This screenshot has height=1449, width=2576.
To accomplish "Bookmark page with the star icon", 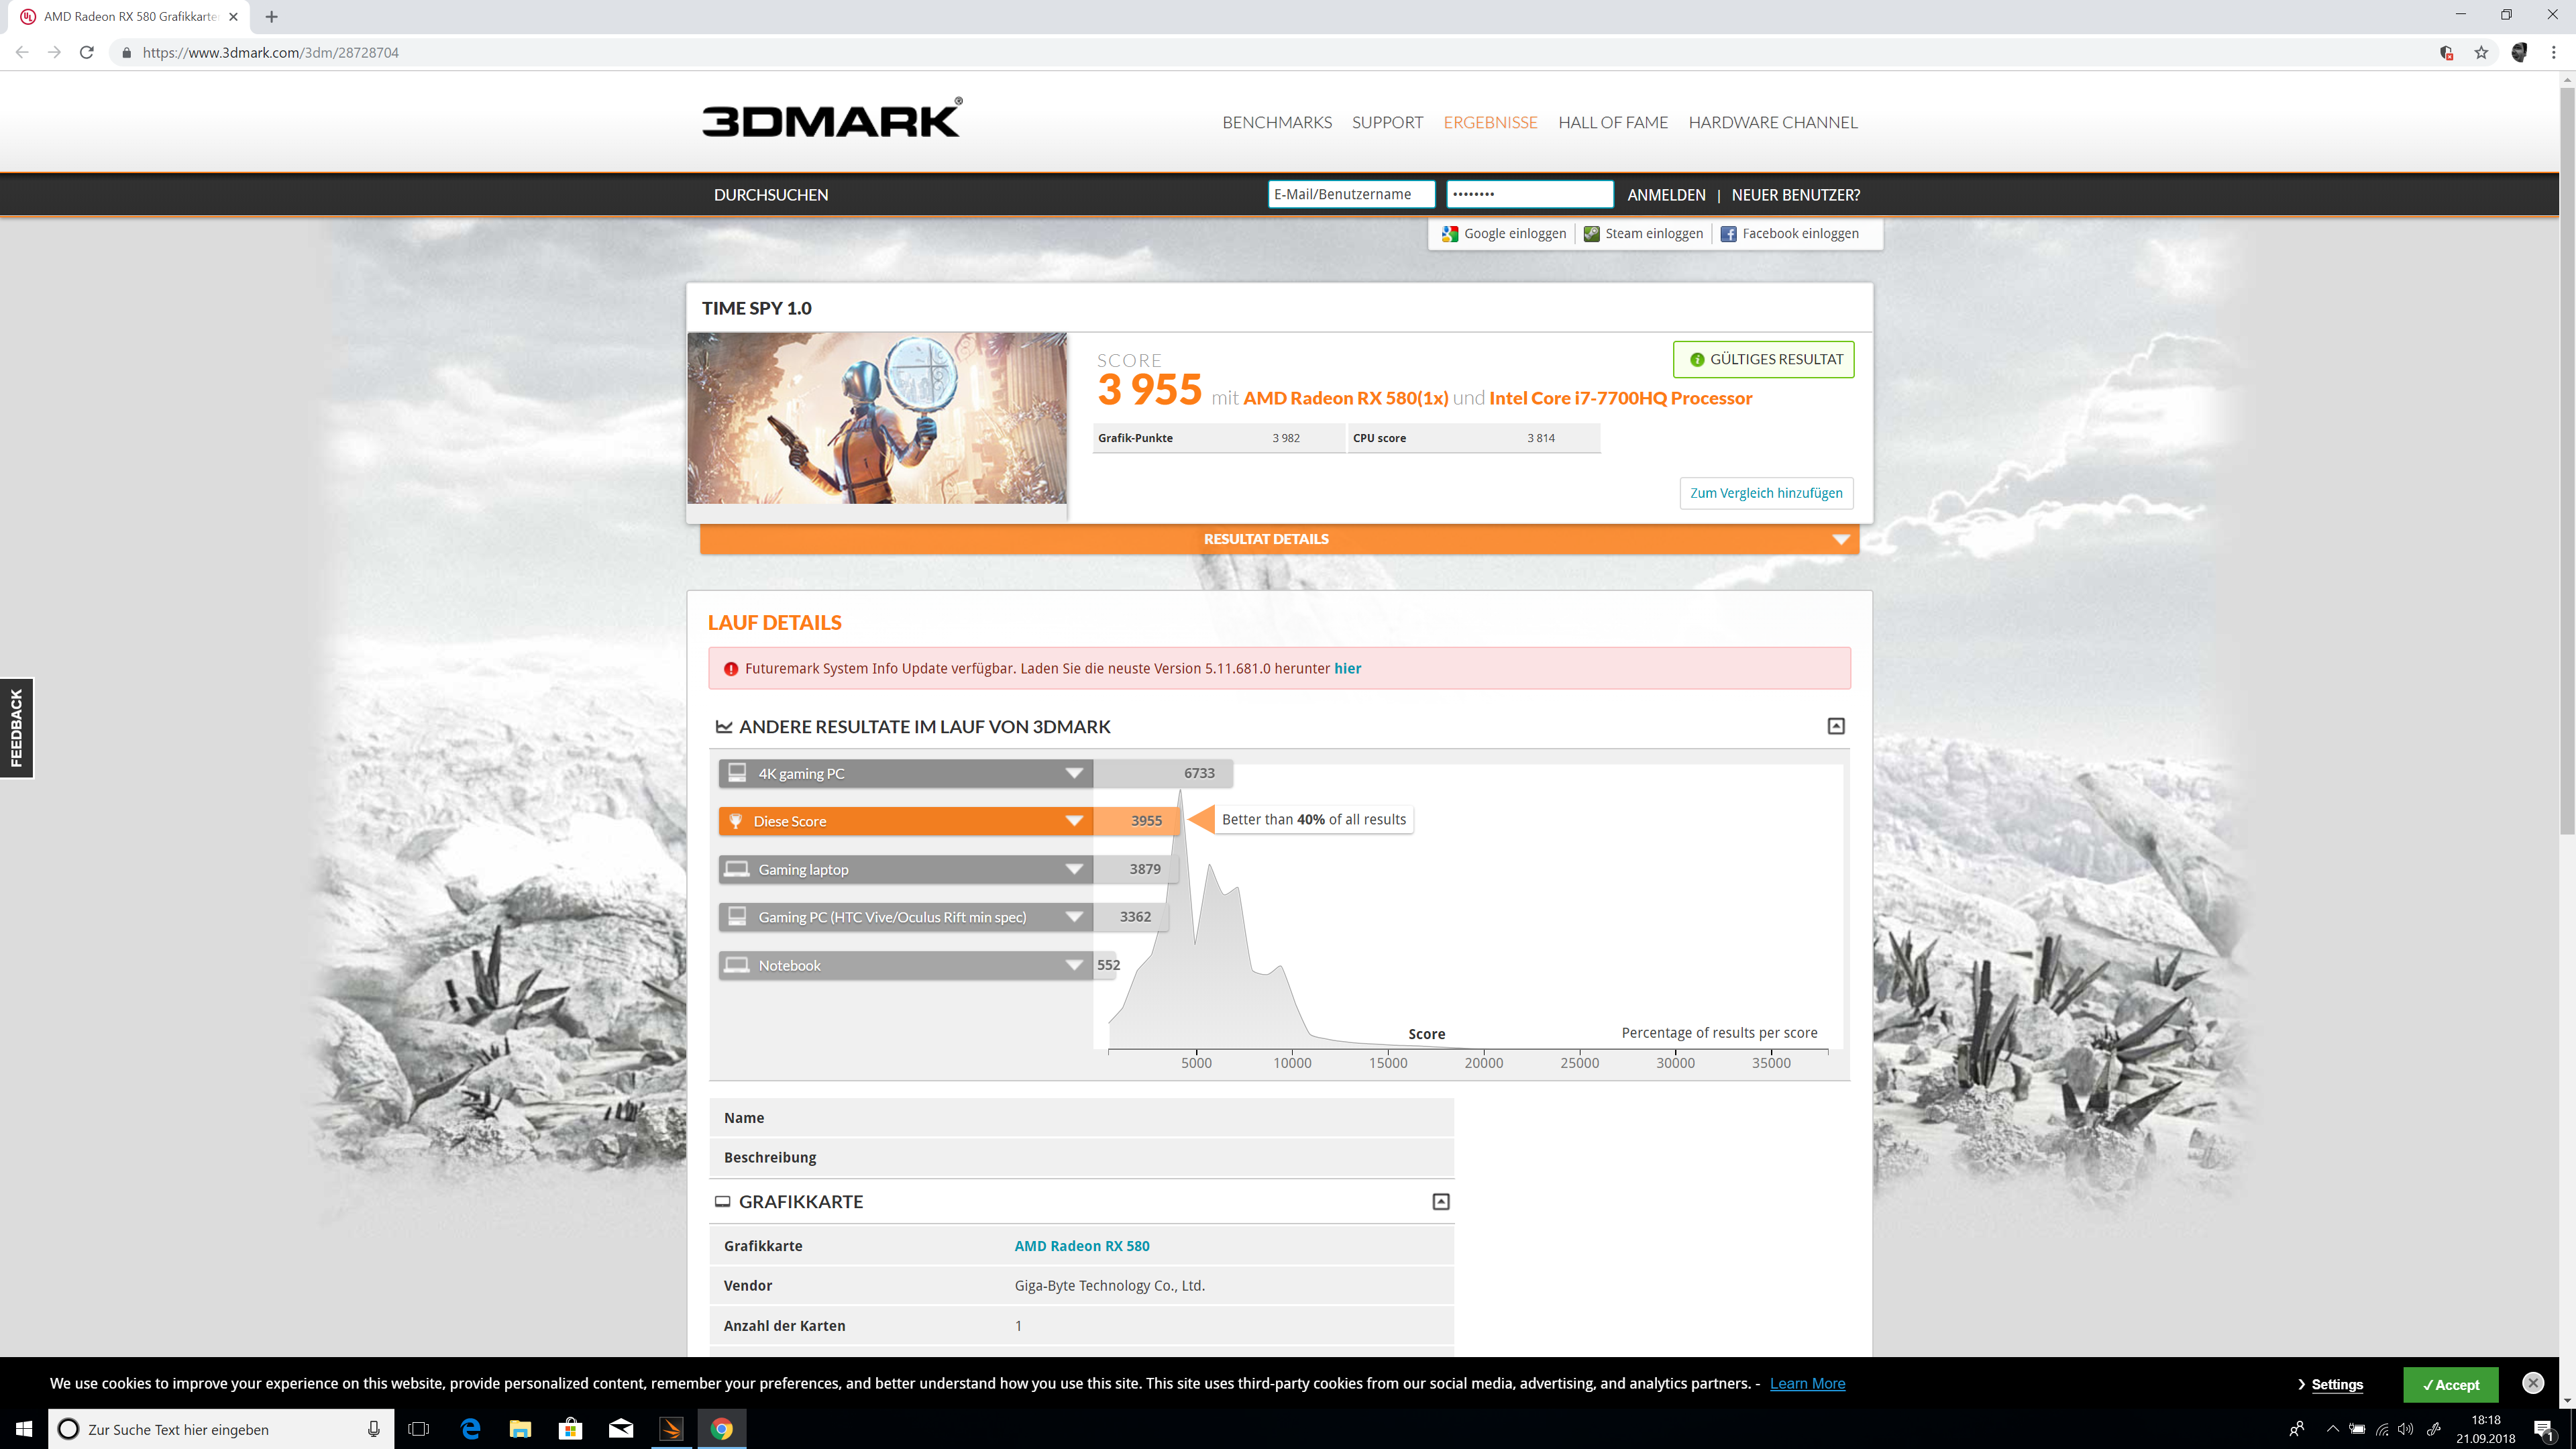I will (2481, 53).
